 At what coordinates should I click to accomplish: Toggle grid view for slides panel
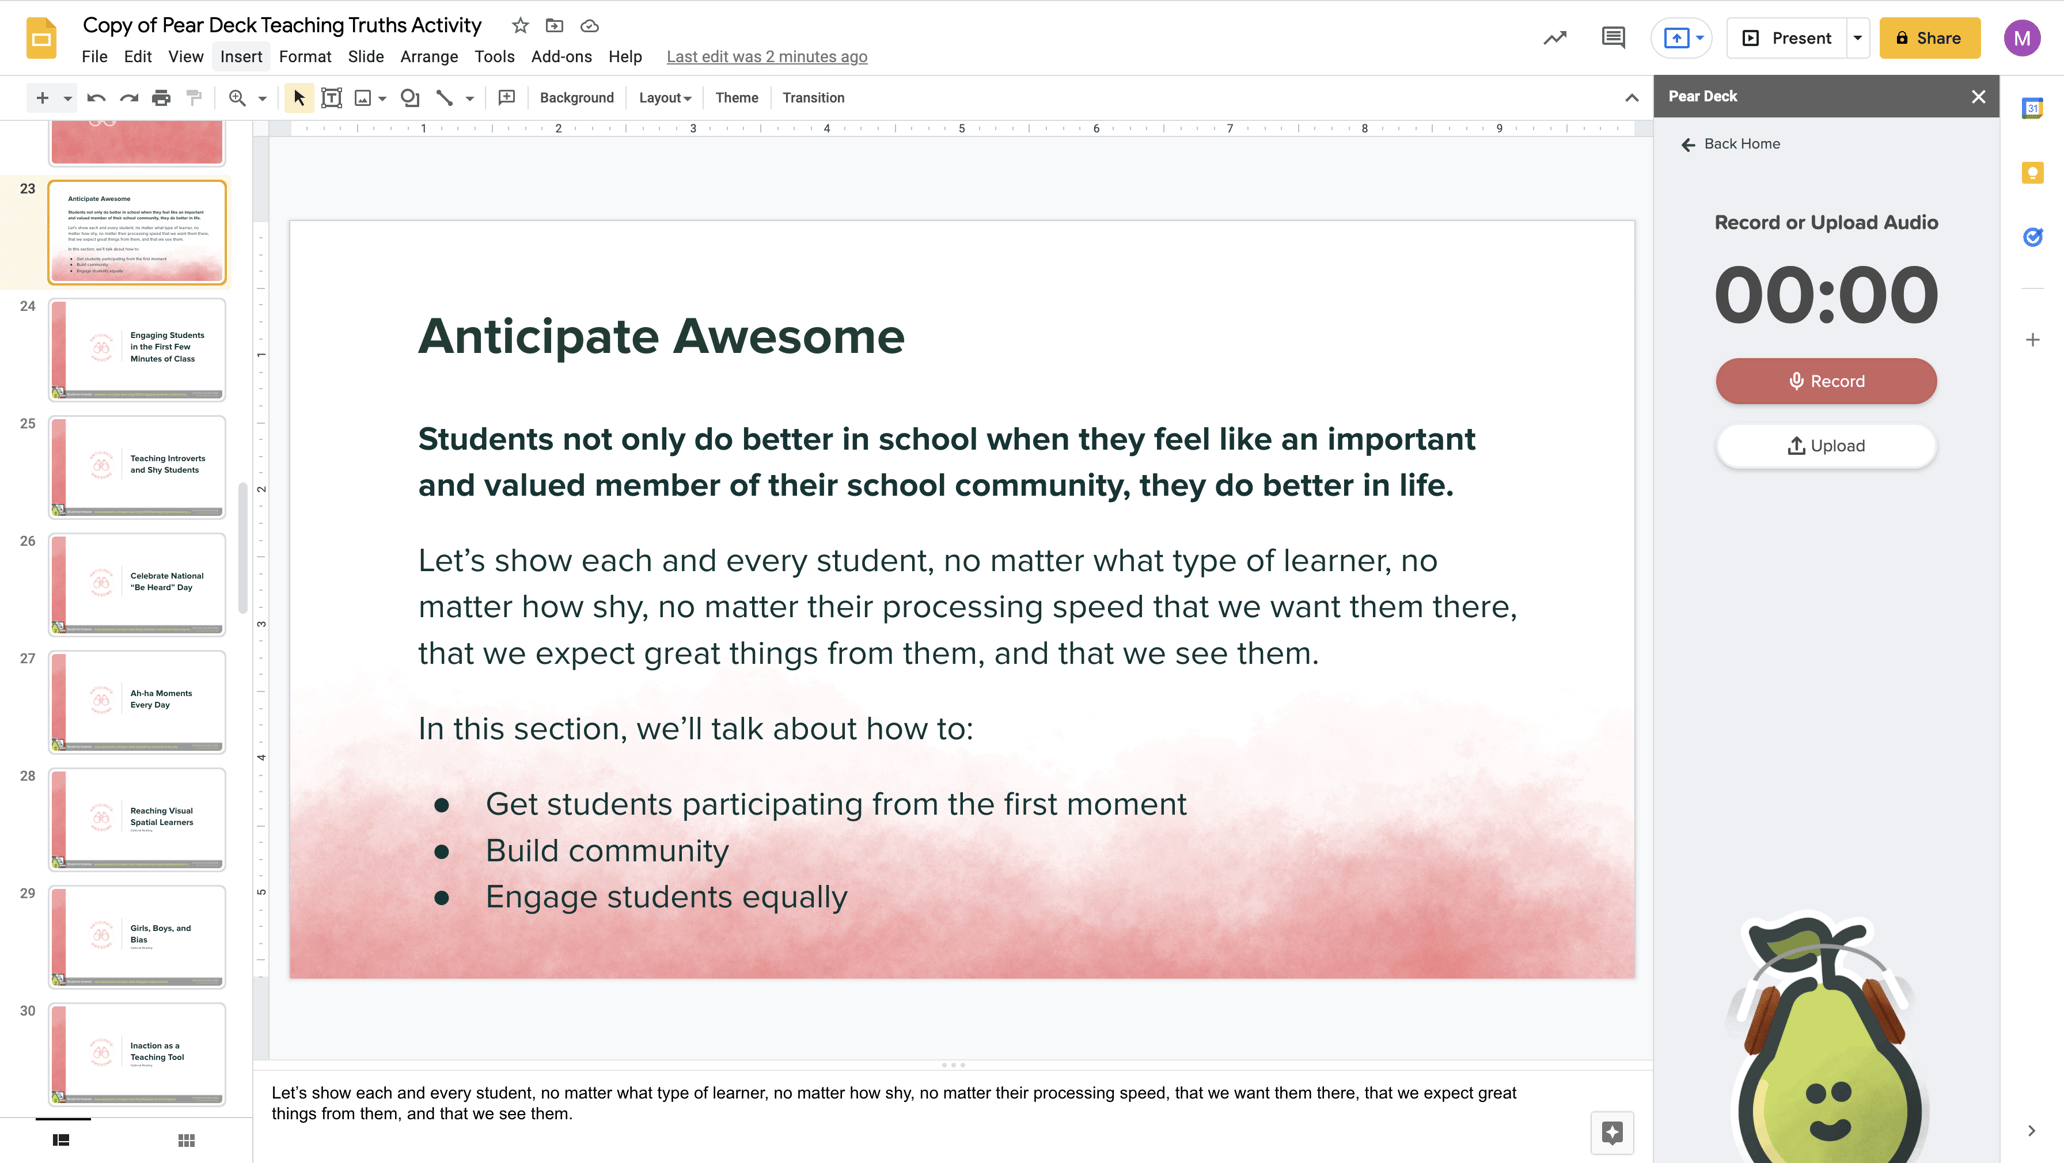click(184, 1139)
